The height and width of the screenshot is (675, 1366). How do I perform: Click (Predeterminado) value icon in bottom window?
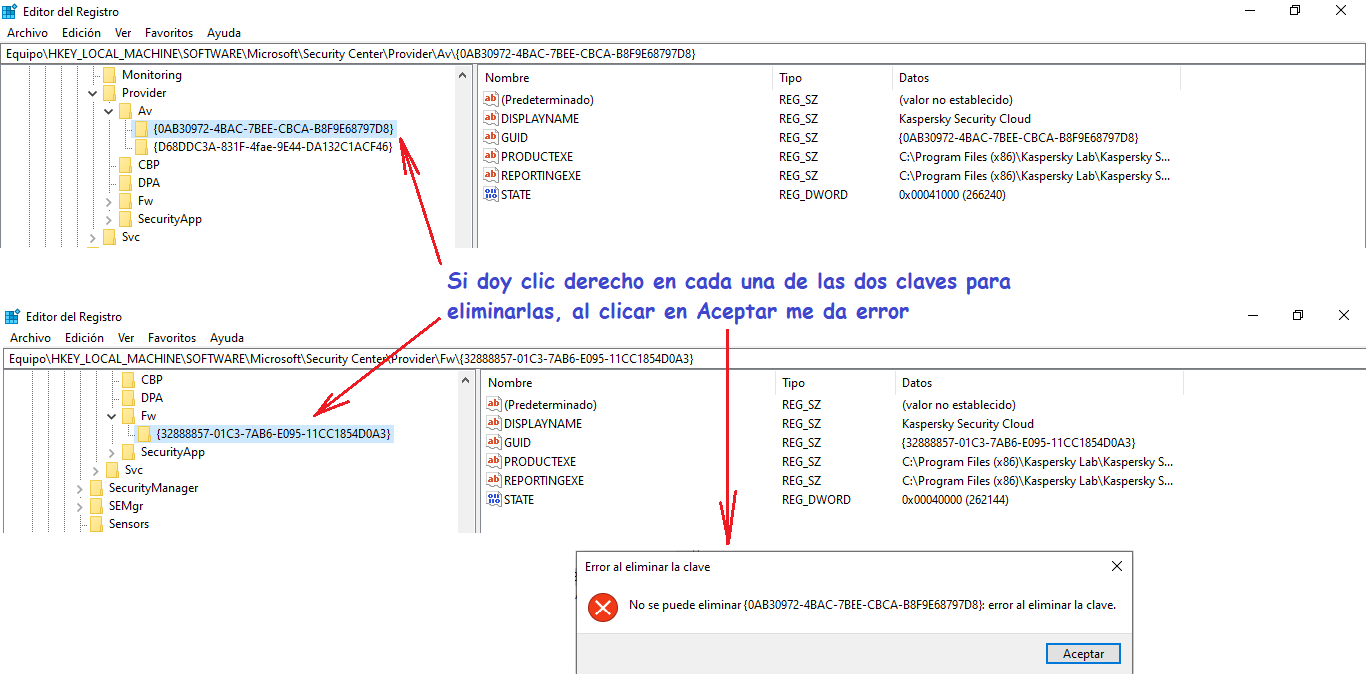click(x=493, y=404)
